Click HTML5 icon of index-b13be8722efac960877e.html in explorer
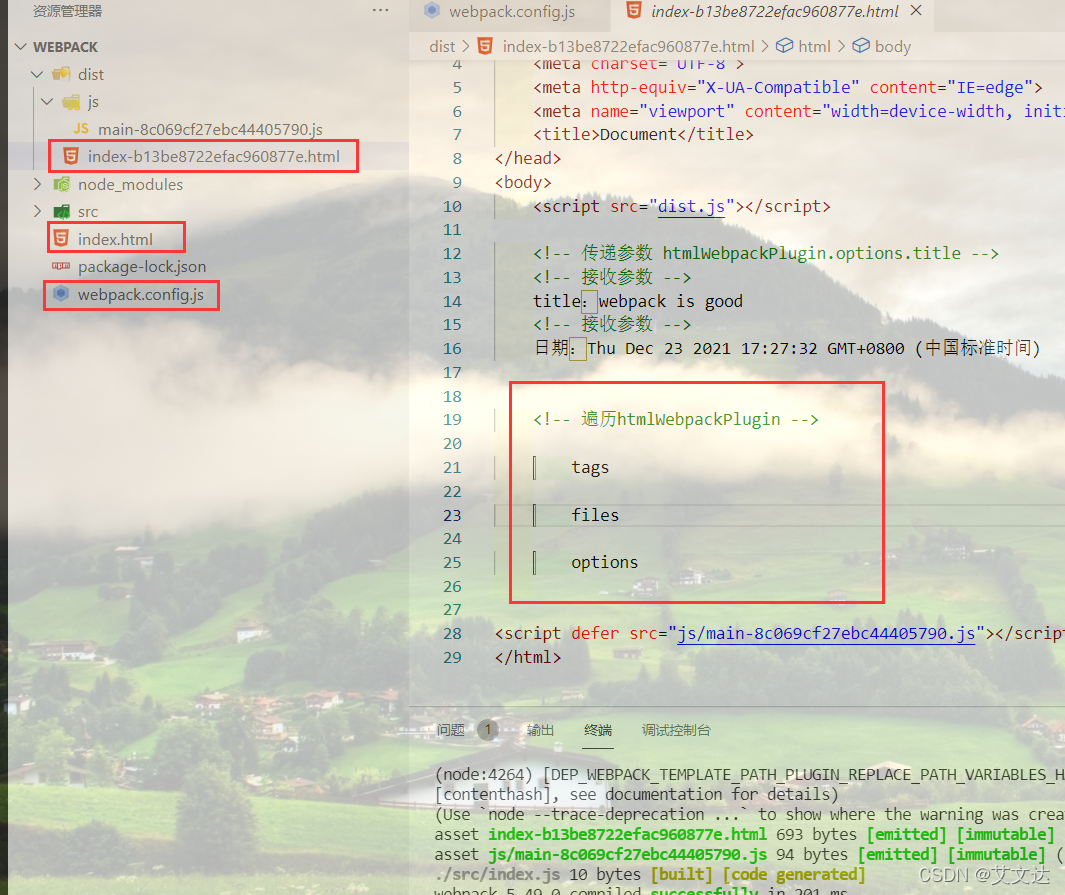 tap(71, 156)
